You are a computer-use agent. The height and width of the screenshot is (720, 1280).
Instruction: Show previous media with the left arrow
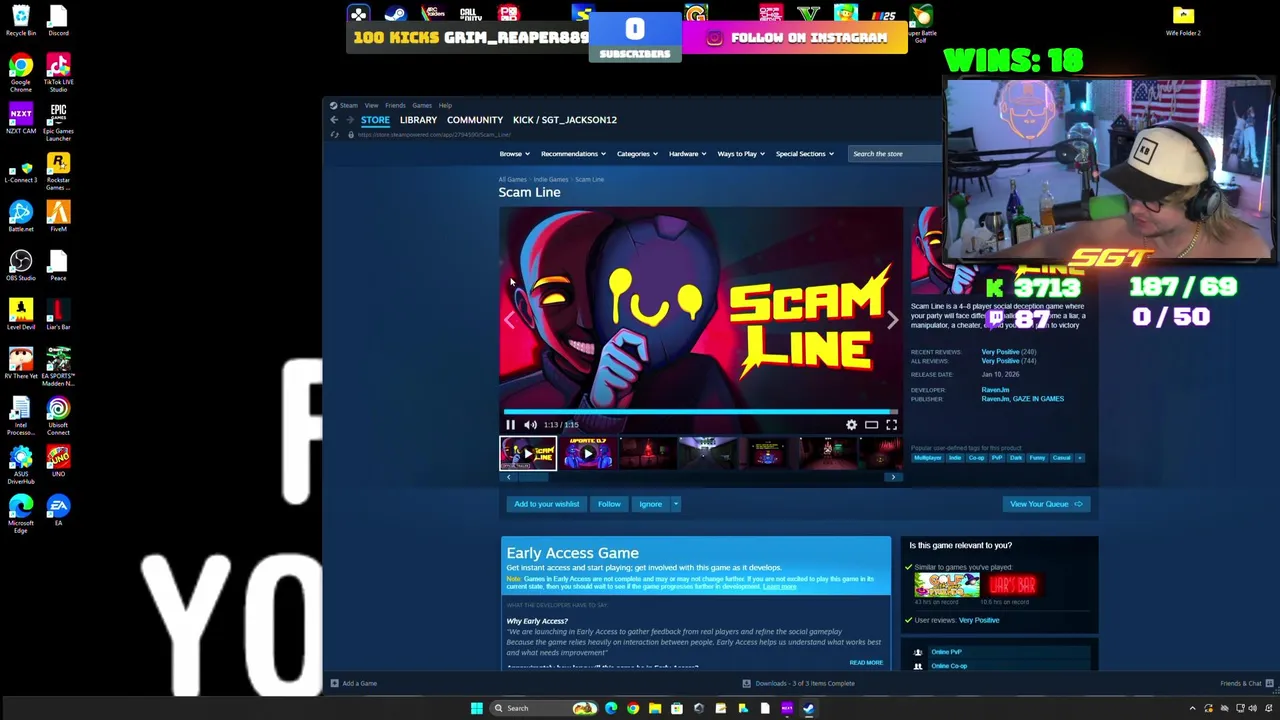tap(509, 319)
